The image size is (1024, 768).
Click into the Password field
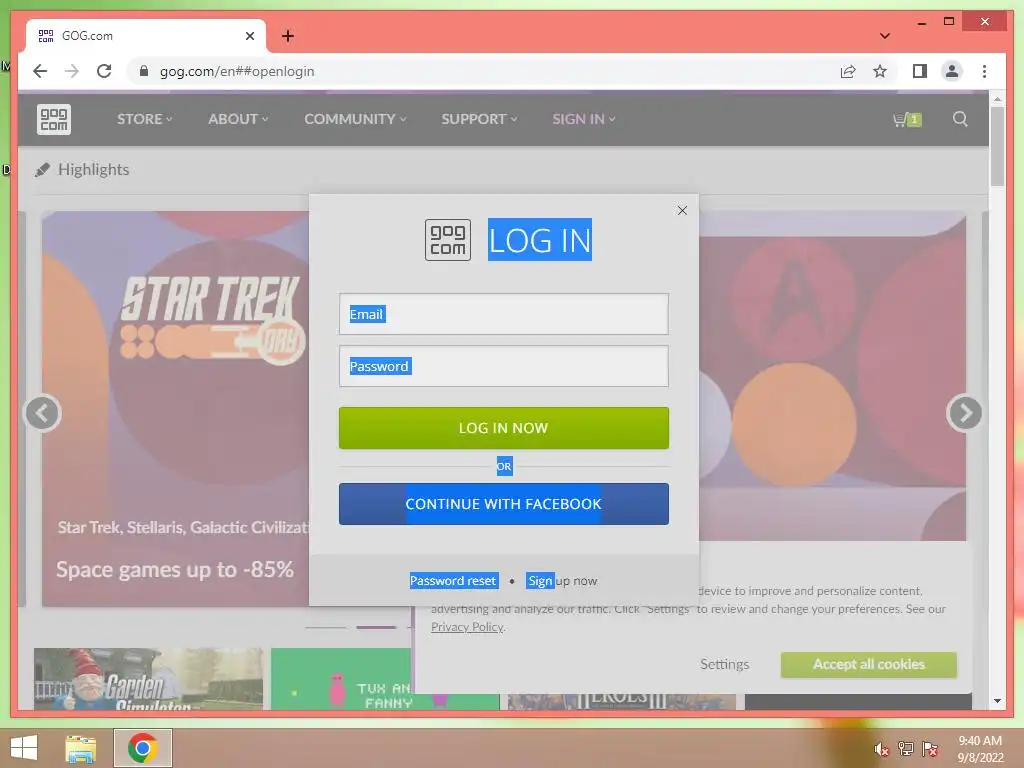(x=504, y=366)
